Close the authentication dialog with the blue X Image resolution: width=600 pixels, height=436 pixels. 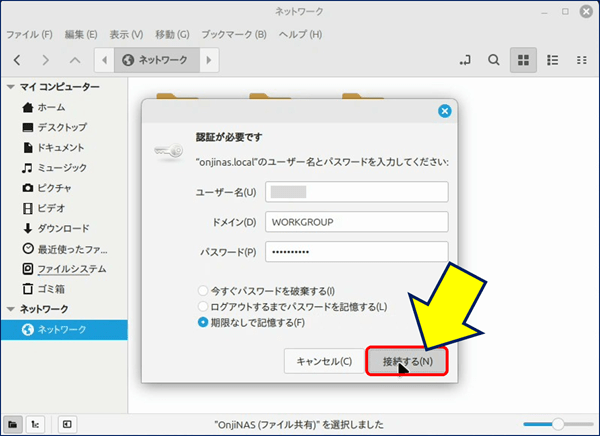tap(444, 111)
